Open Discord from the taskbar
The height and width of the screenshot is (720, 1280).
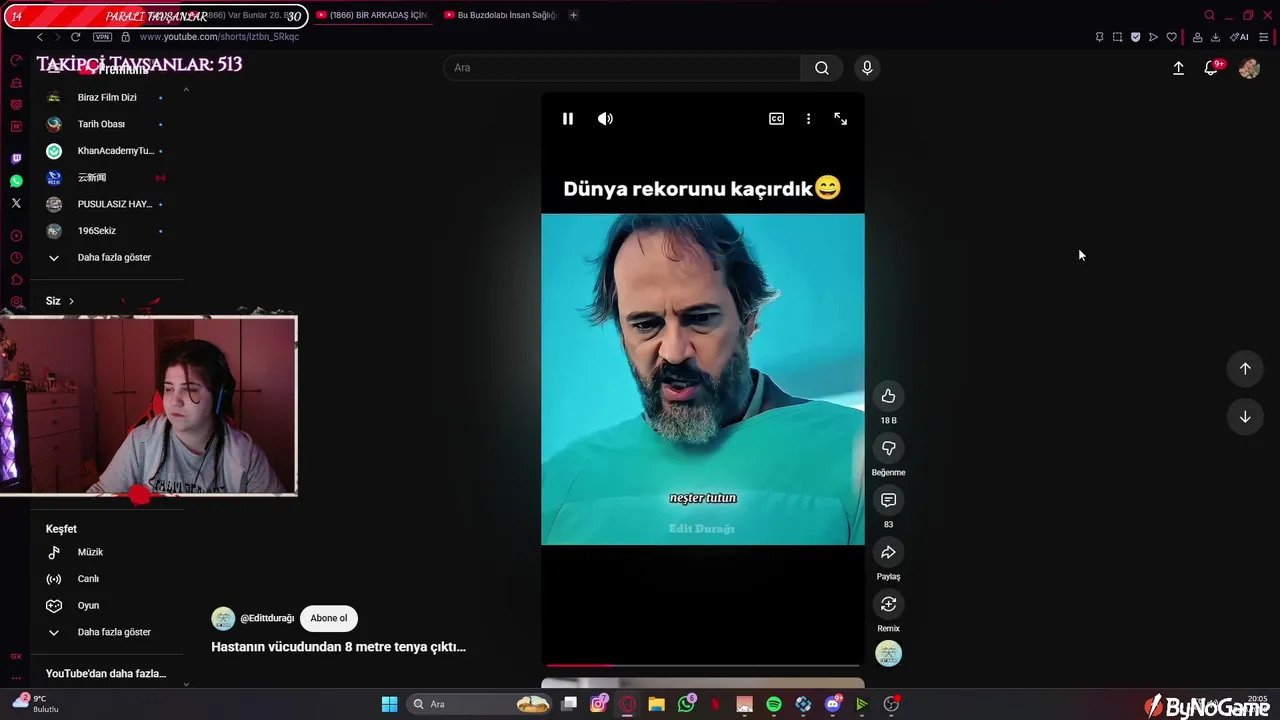pos(833,704)
